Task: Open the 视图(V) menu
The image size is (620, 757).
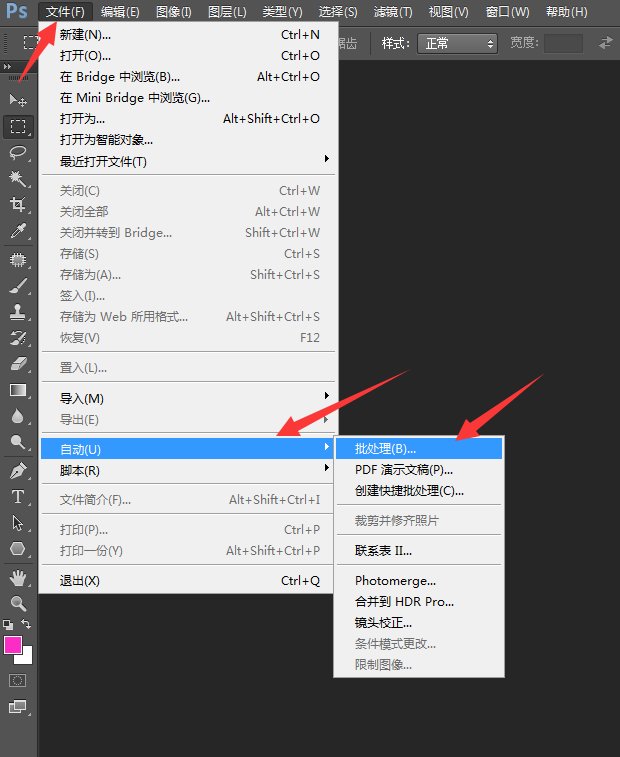Action: pyautogui.click(x=449, y=12)
